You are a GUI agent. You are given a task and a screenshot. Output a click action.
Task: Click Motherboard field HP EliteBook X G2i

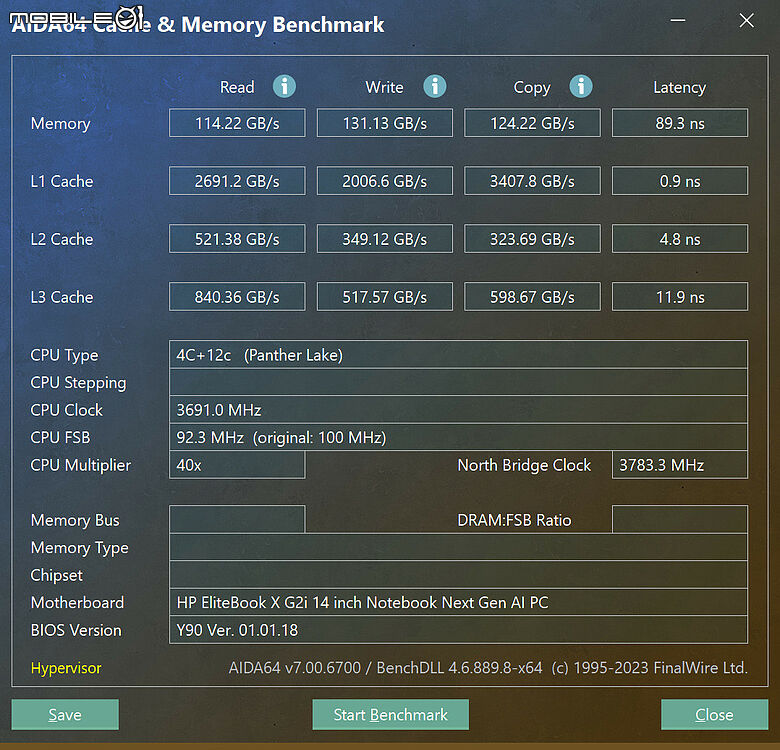pyautogui.click(x=459, y=602)
